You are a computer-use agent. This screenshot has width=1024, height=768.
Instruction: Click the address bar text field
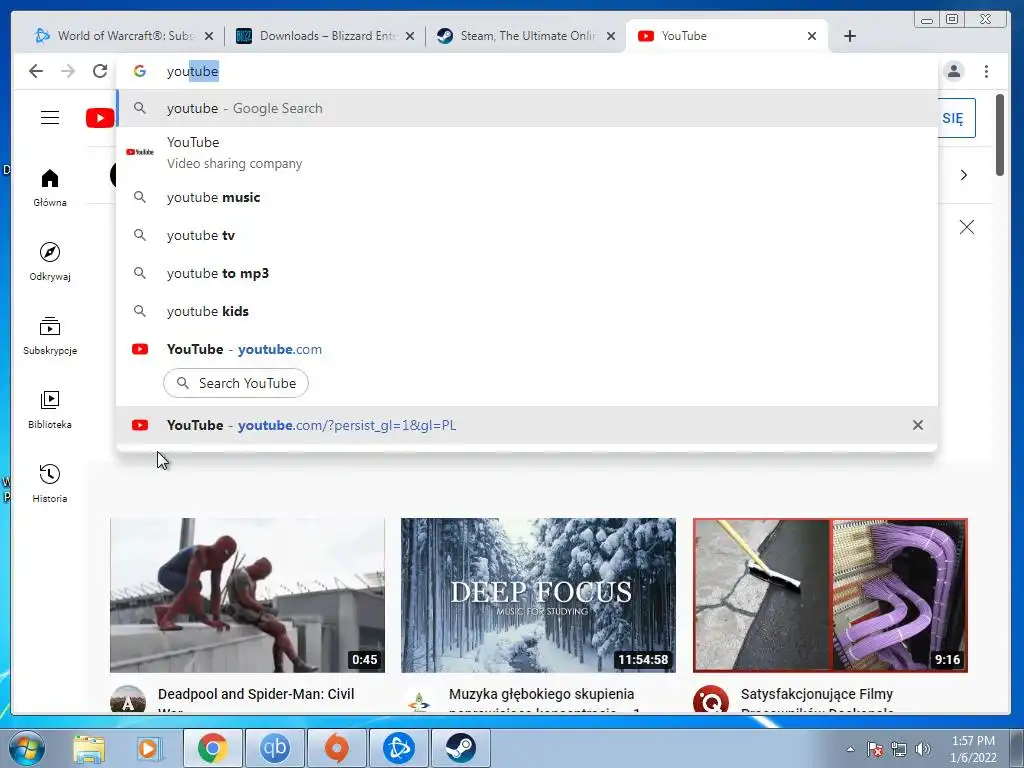click(526, 71)
